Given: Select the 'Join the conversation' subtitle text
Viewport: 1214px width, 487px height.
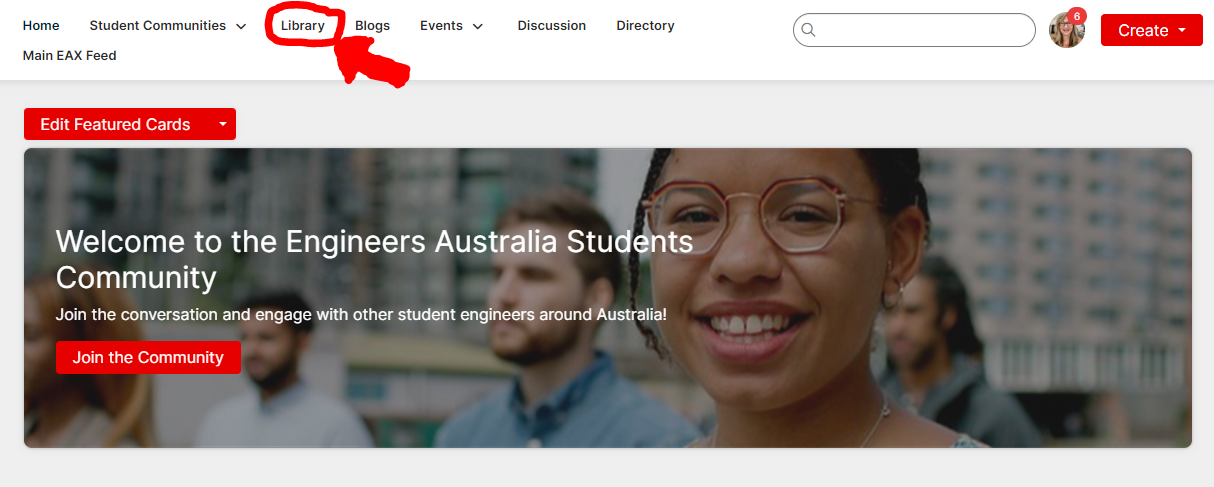Looking at the screenshot, I should [361, 314].
